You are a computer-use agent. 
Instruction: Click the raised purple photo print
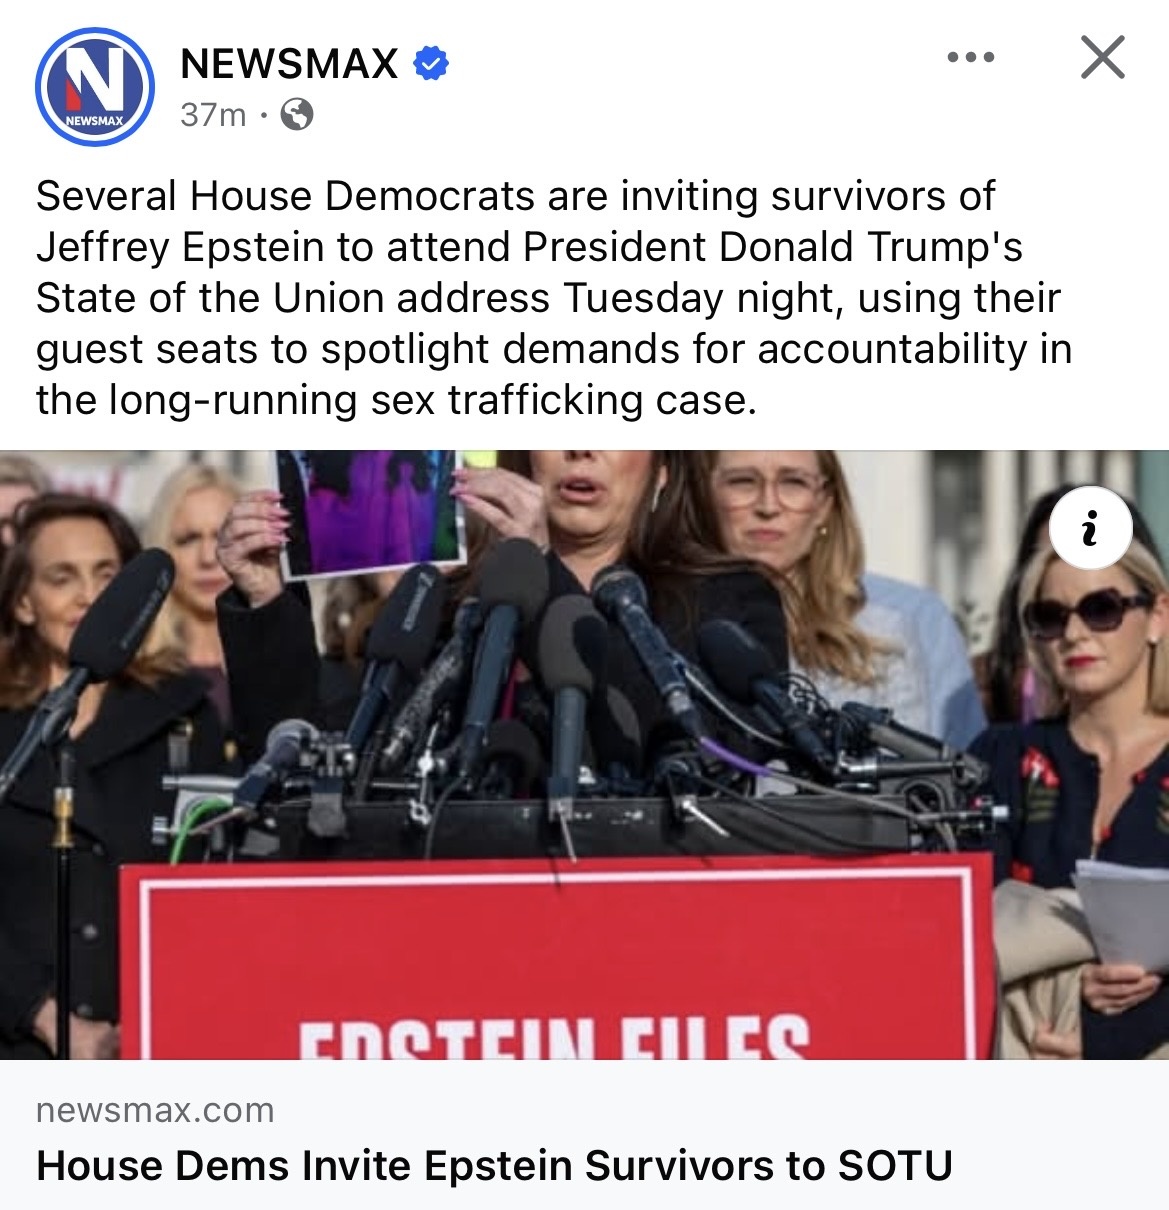coord(372,512)
